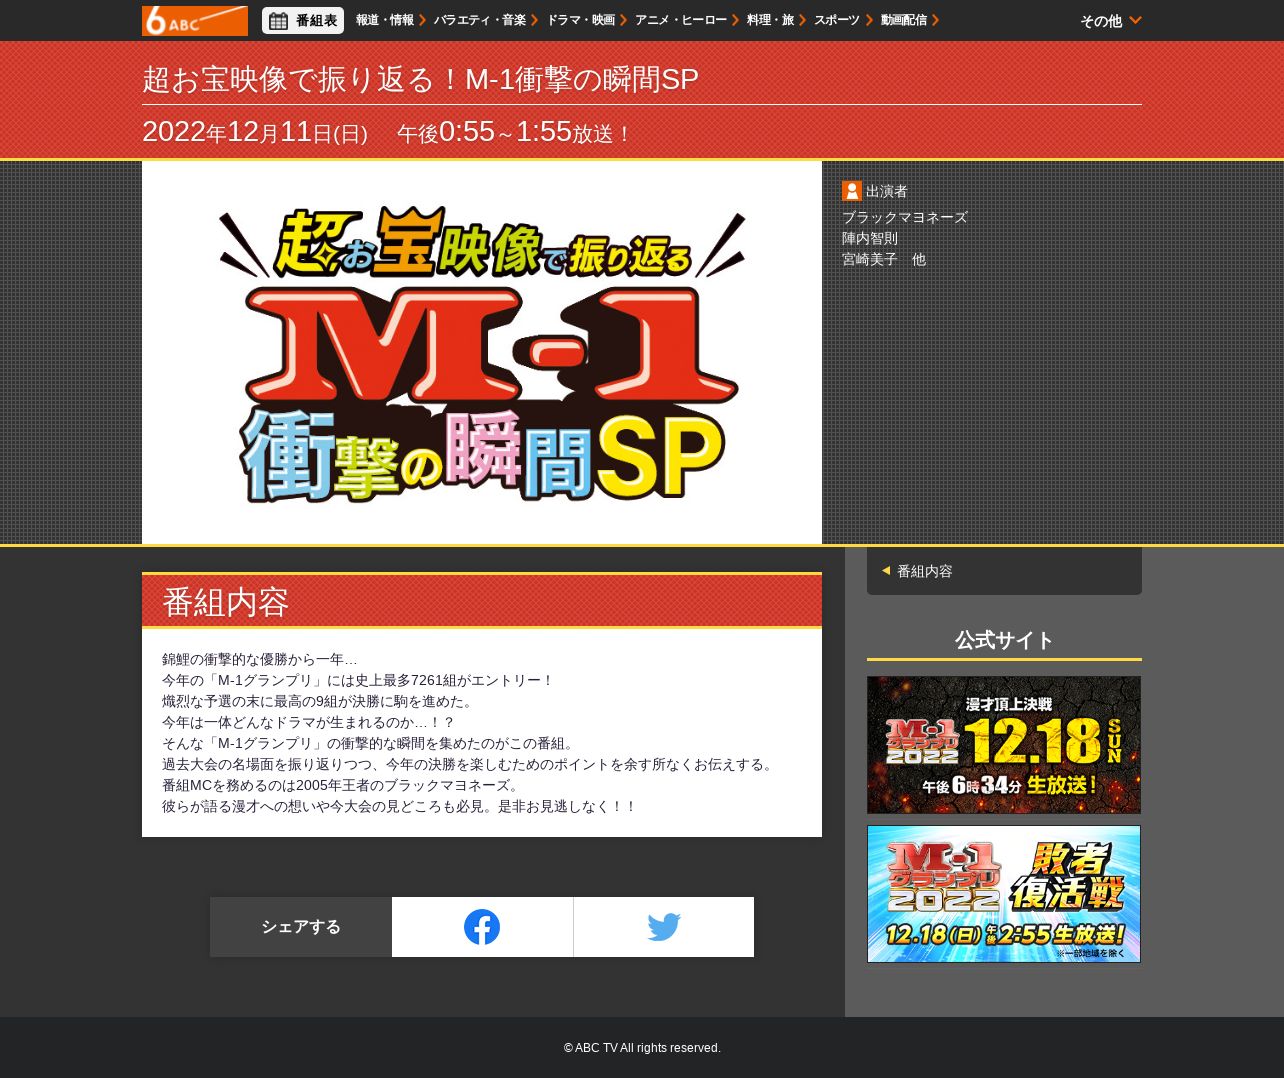
Task: Open the バラエティ・音楽 menu
Action: point(486,20)
